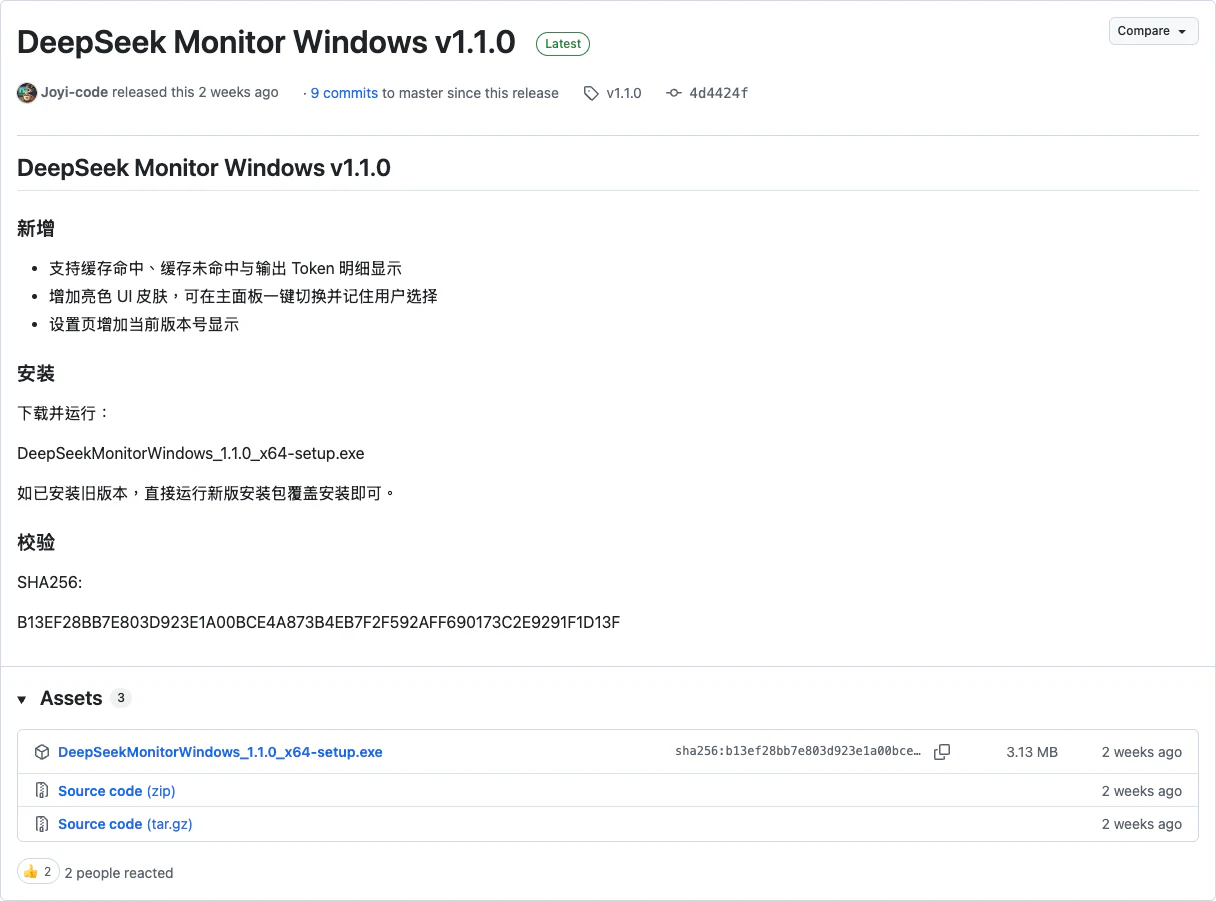Click the 2 weeks ago timestamp for setup.exe
Screen dimensions: 1216x901
coord(1142,752)
